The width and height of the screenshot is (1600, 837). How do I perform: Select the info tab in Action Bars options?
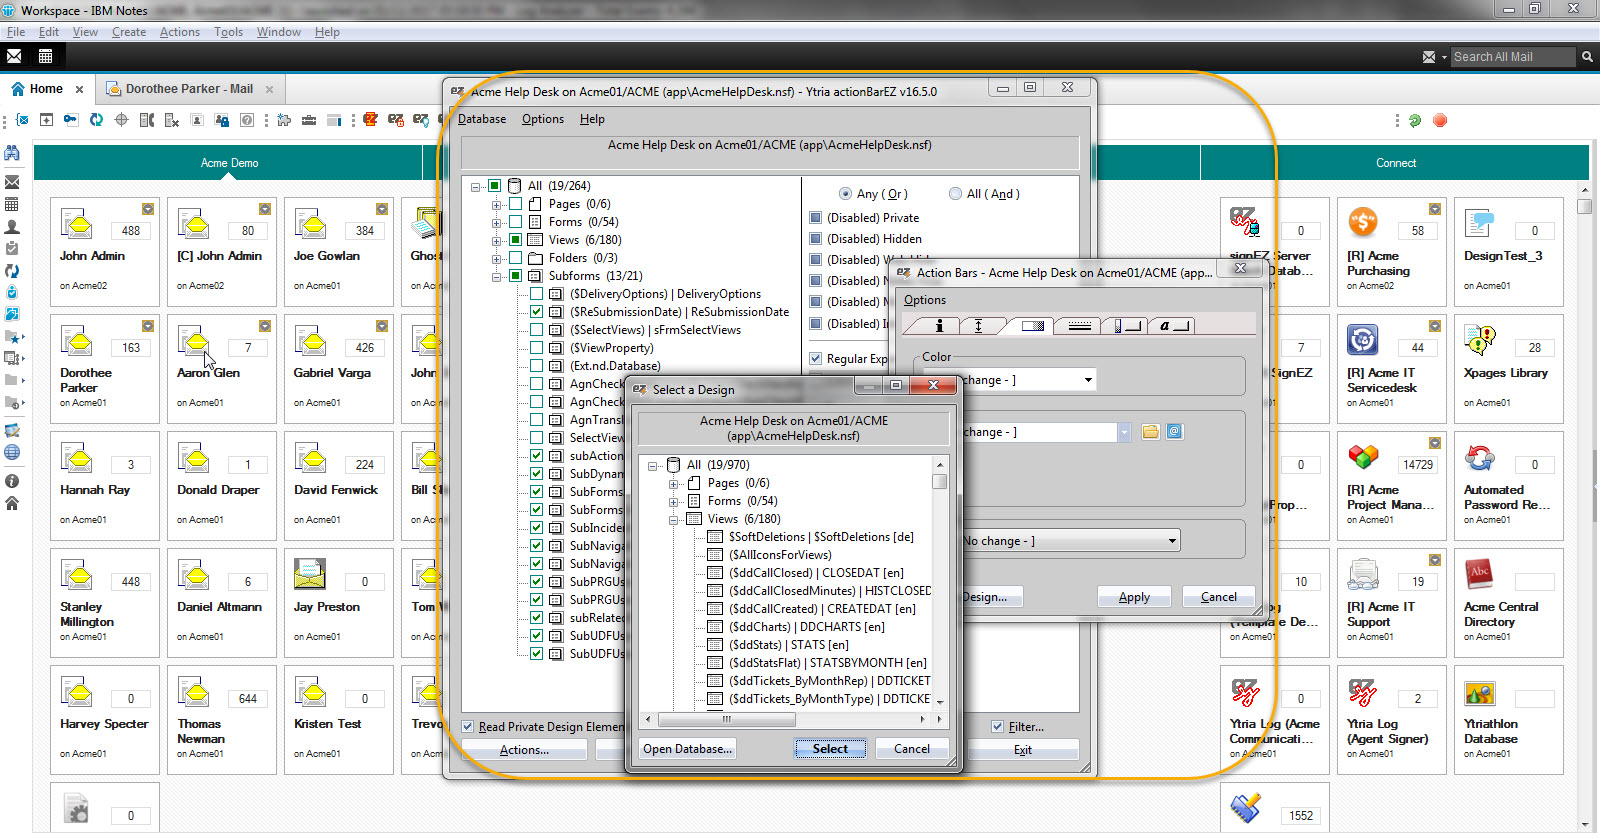[939, 325]
